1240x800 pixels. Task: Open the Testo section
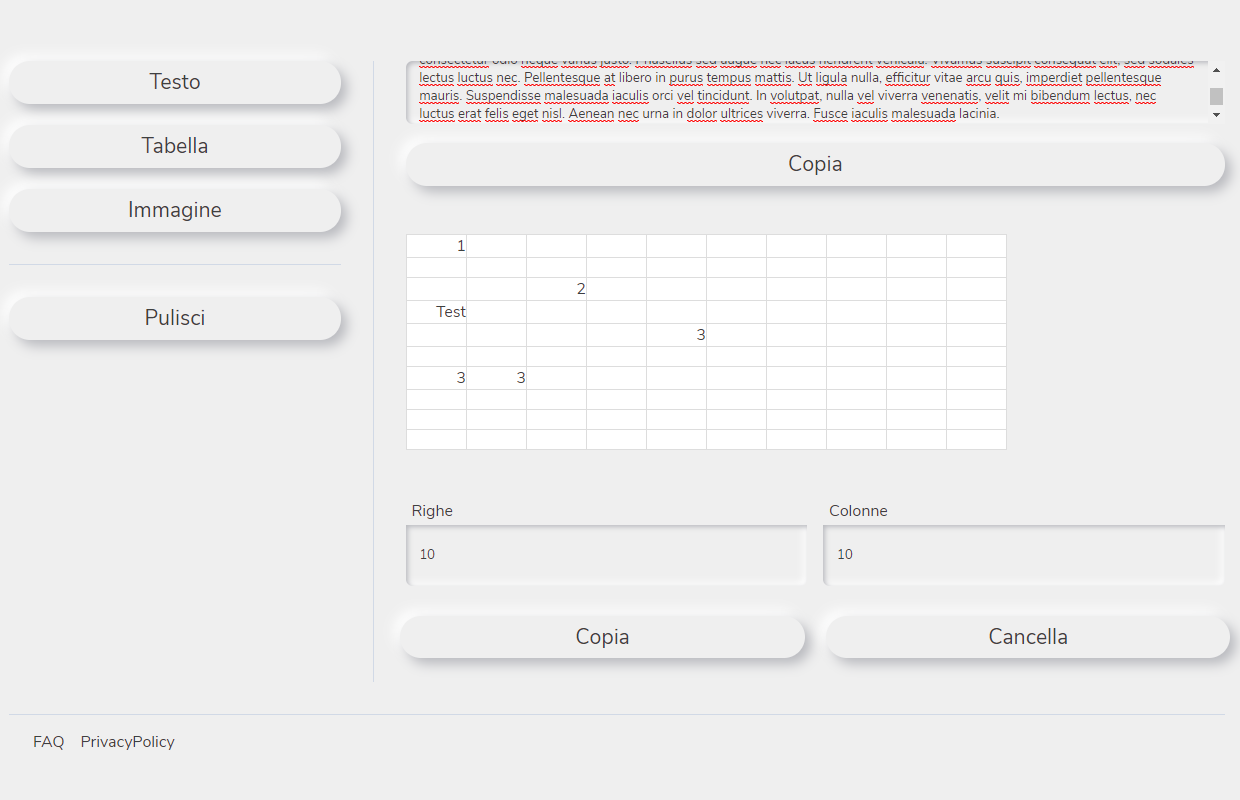(x=175, y=82)
